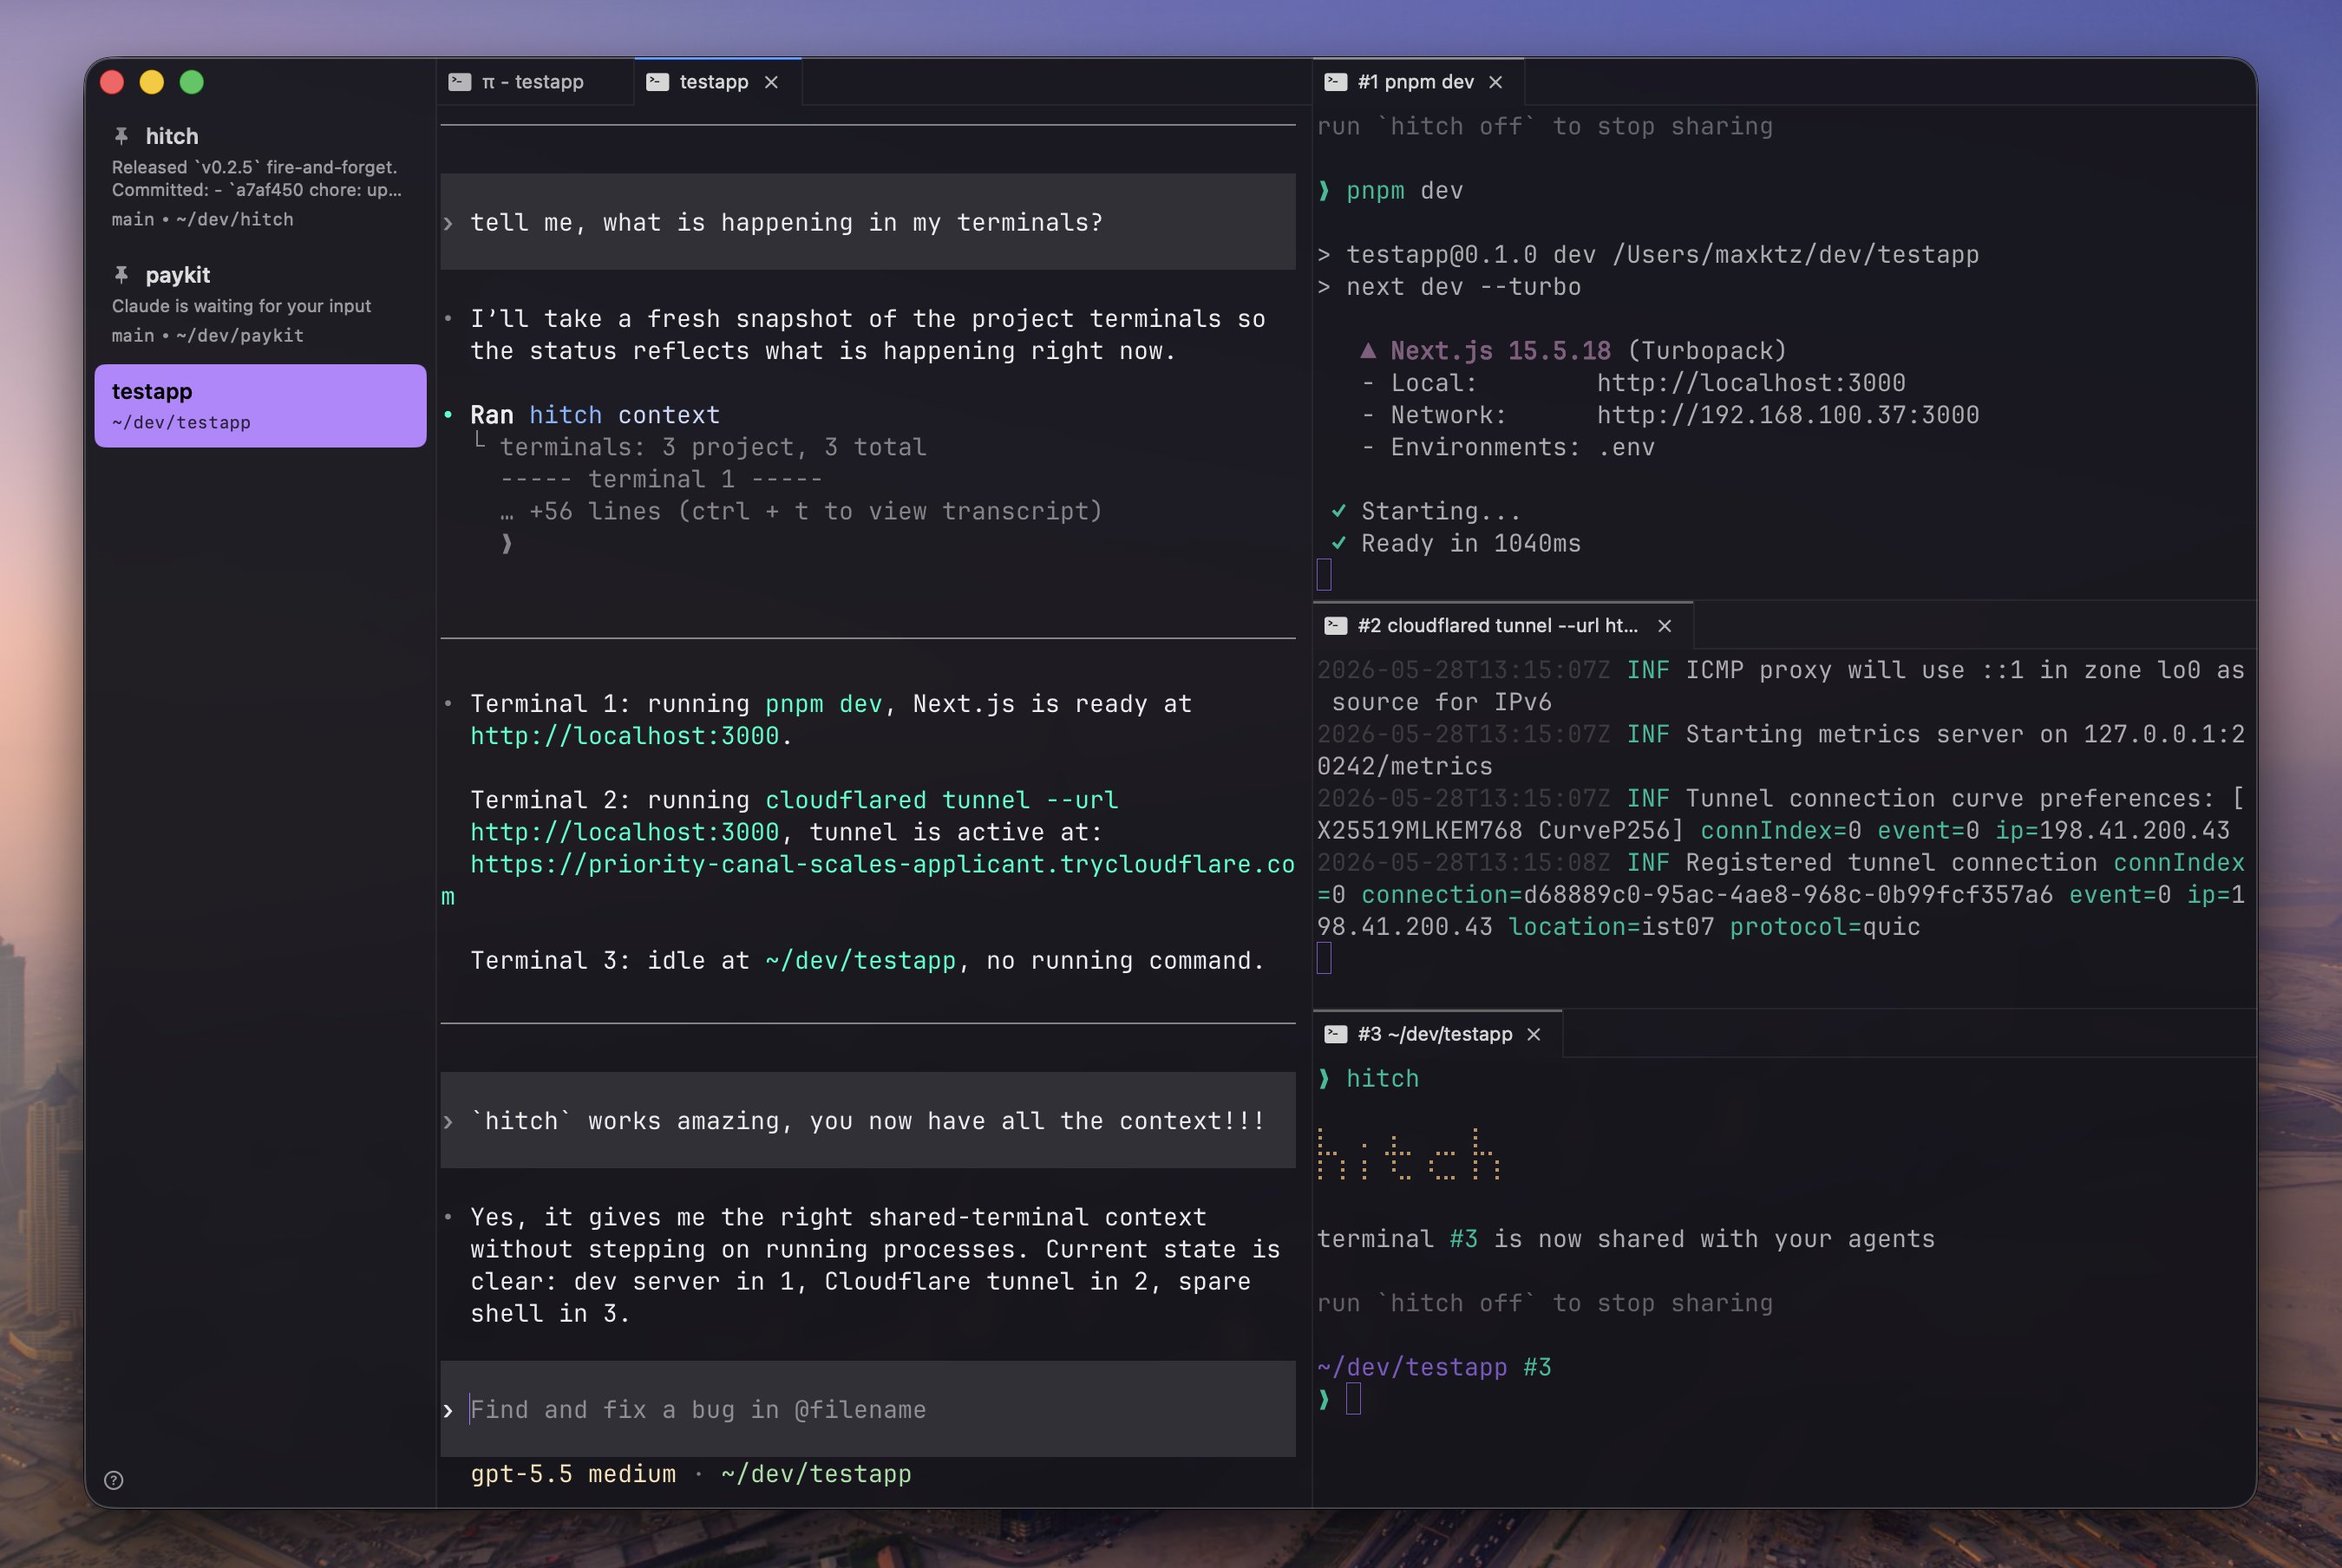Click the 'pnpm dev' command in terminal #1
The width and height of the screenshot is (2342, 1568).
click(1404, 190)
